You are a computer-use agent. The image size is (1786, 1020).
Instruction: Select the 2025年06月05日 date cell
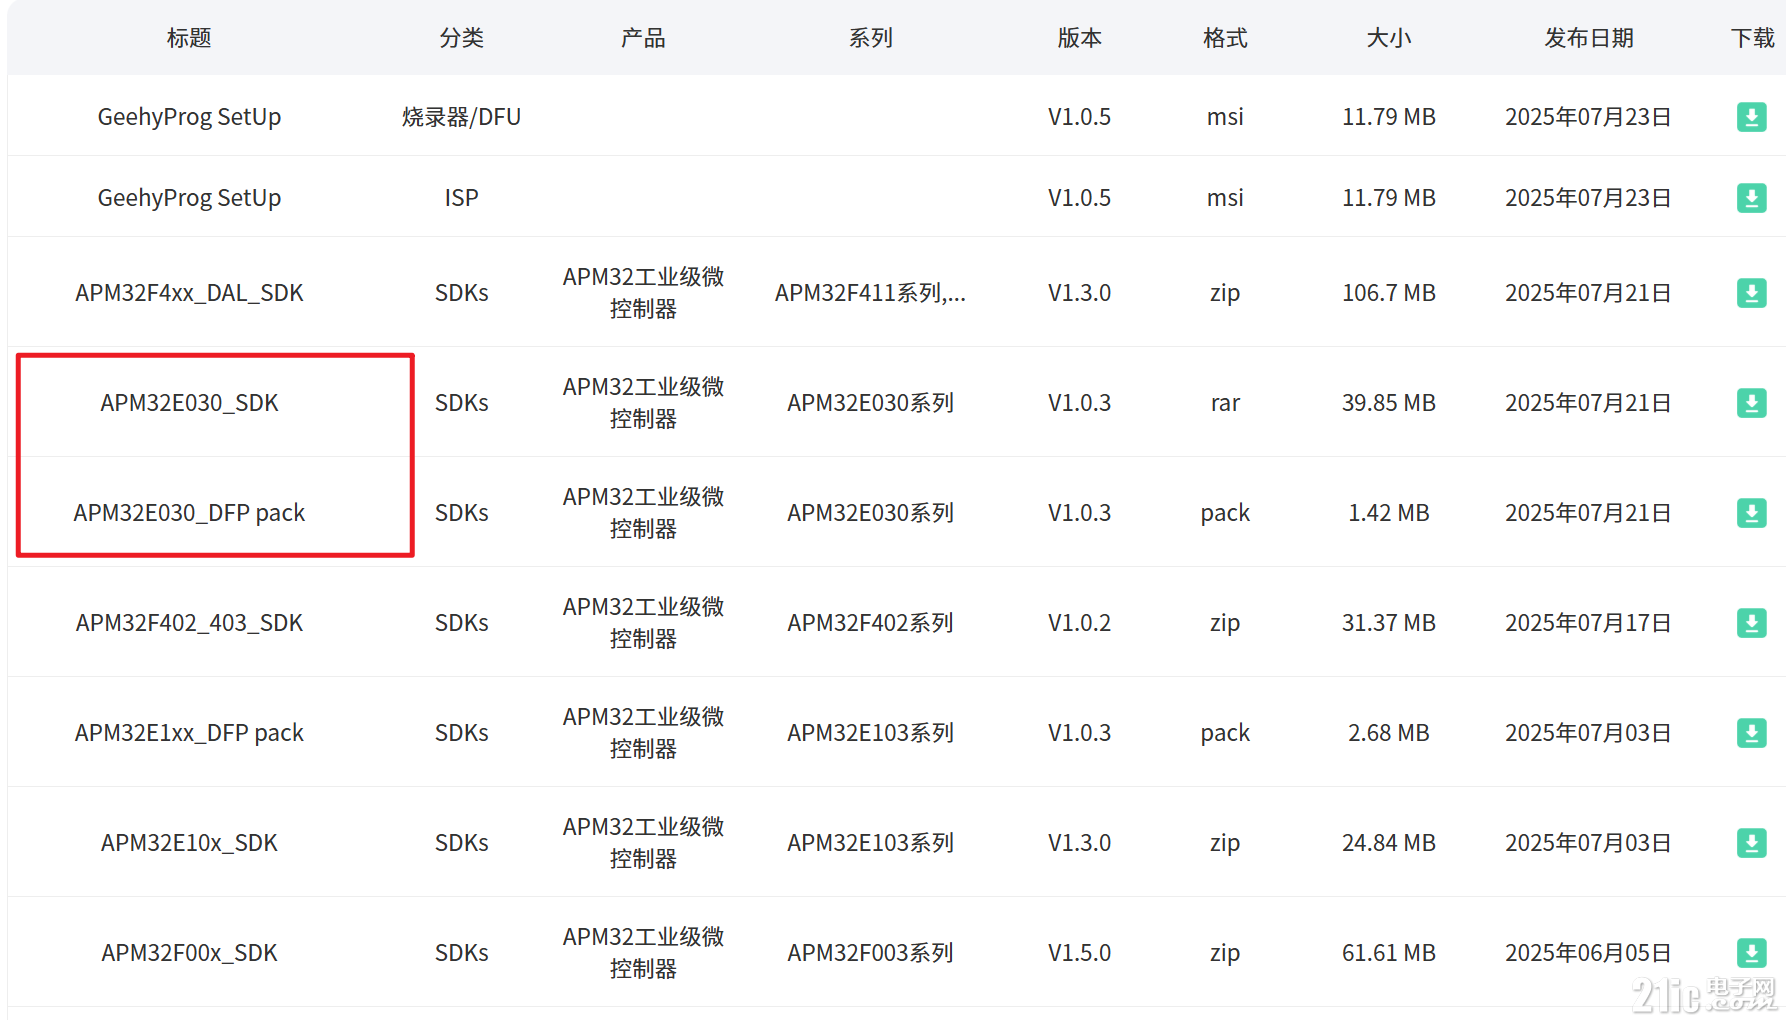click(x=1588, y=953)
